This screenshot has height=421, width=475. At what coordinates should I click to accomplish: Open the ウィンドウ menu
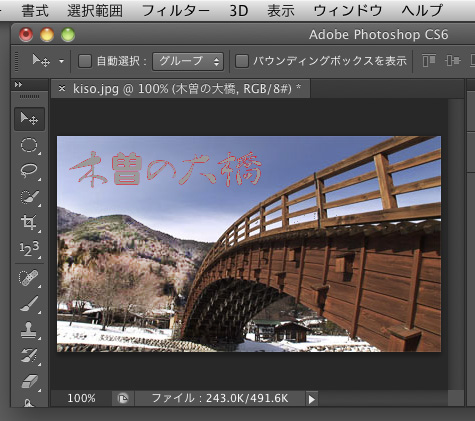[348, 11]
